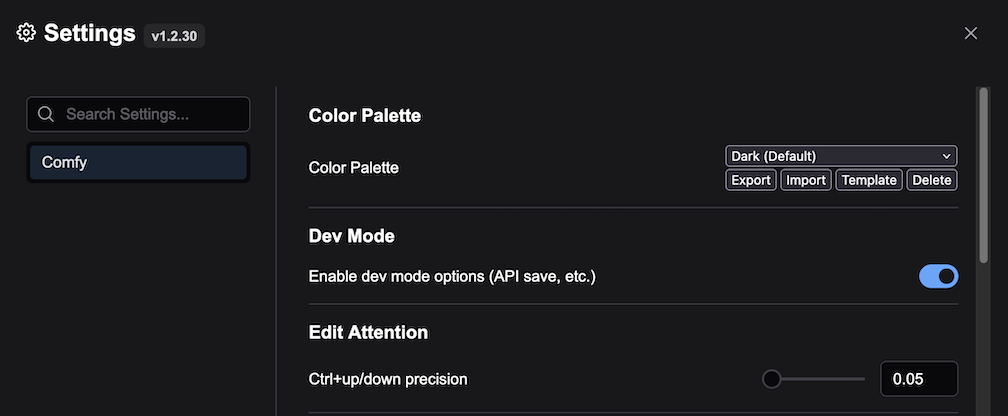This screenshot has width=1008, height=416.
Task: Select the Comfy settings category
Action: coord(138,163)
